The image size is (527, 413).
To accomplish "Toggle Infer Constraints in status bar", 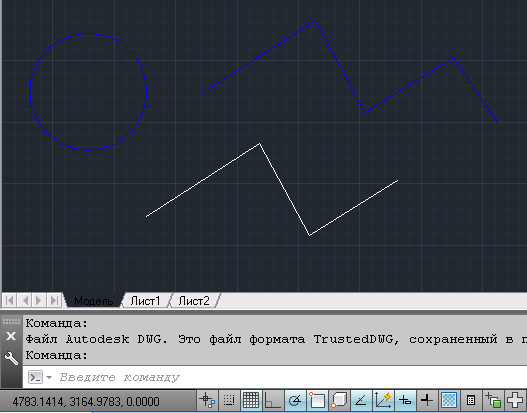I will [x=207, y=401].
